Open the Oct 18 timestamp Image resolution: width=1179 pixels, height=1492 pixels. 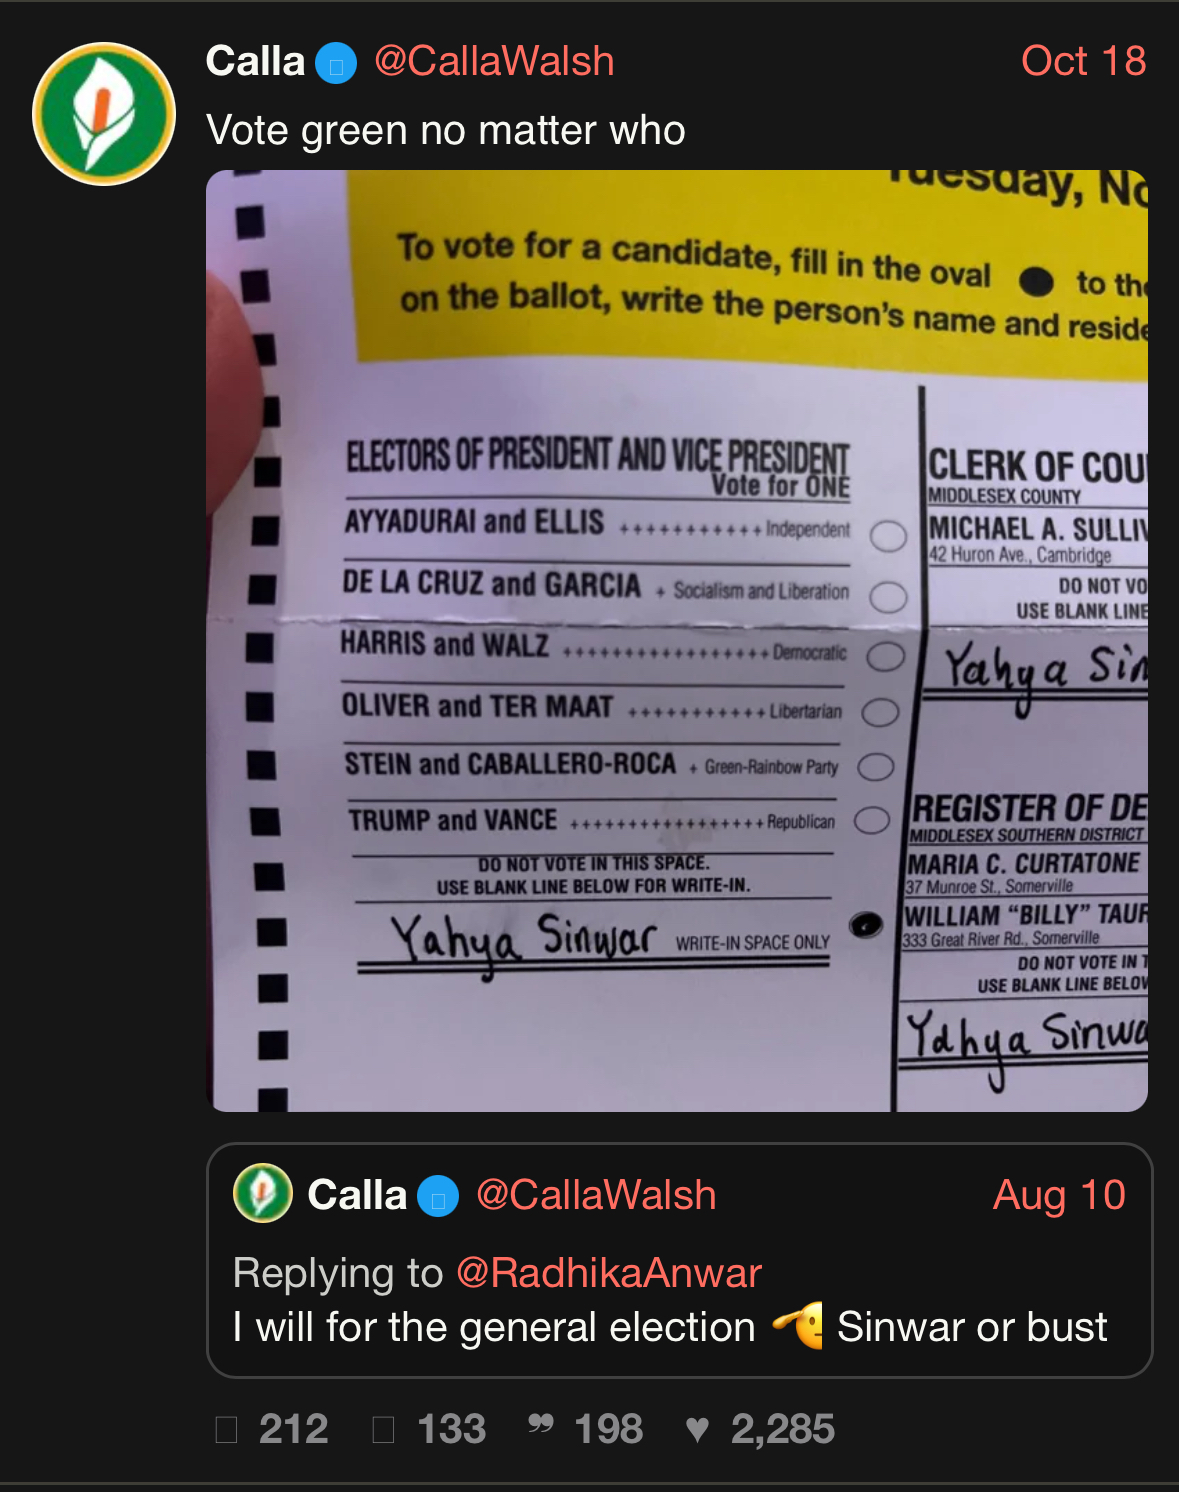point(1084,61)
